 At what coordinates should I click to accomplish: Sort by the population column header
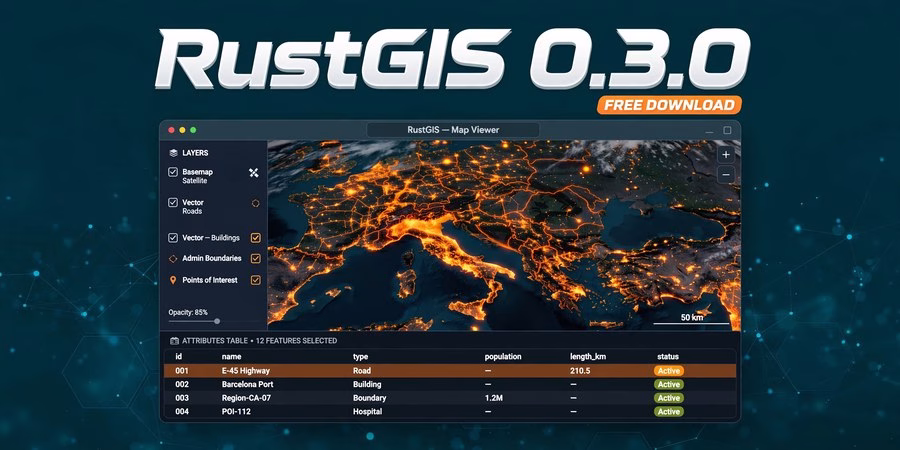(x=503, y=357)
